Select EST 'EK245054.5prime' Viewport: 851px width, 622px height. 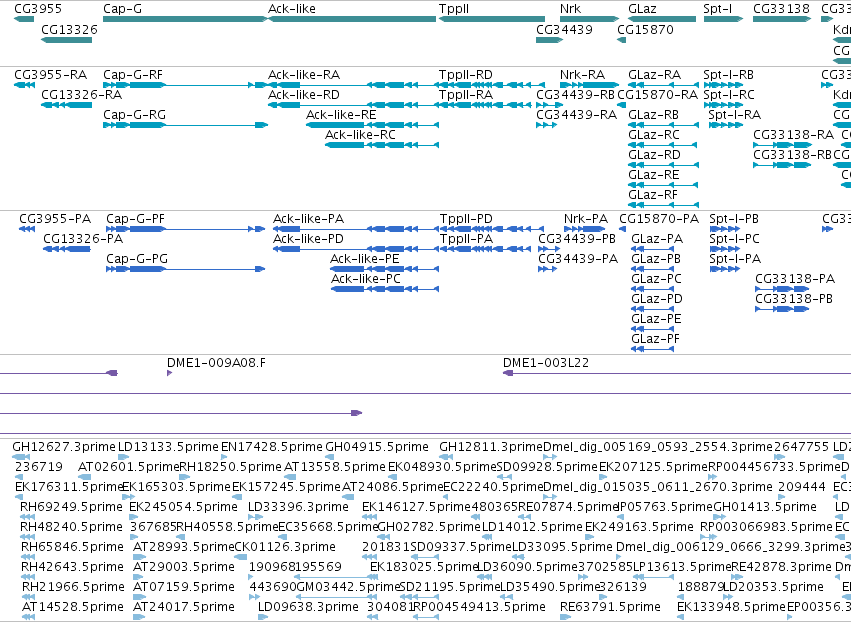183,507
